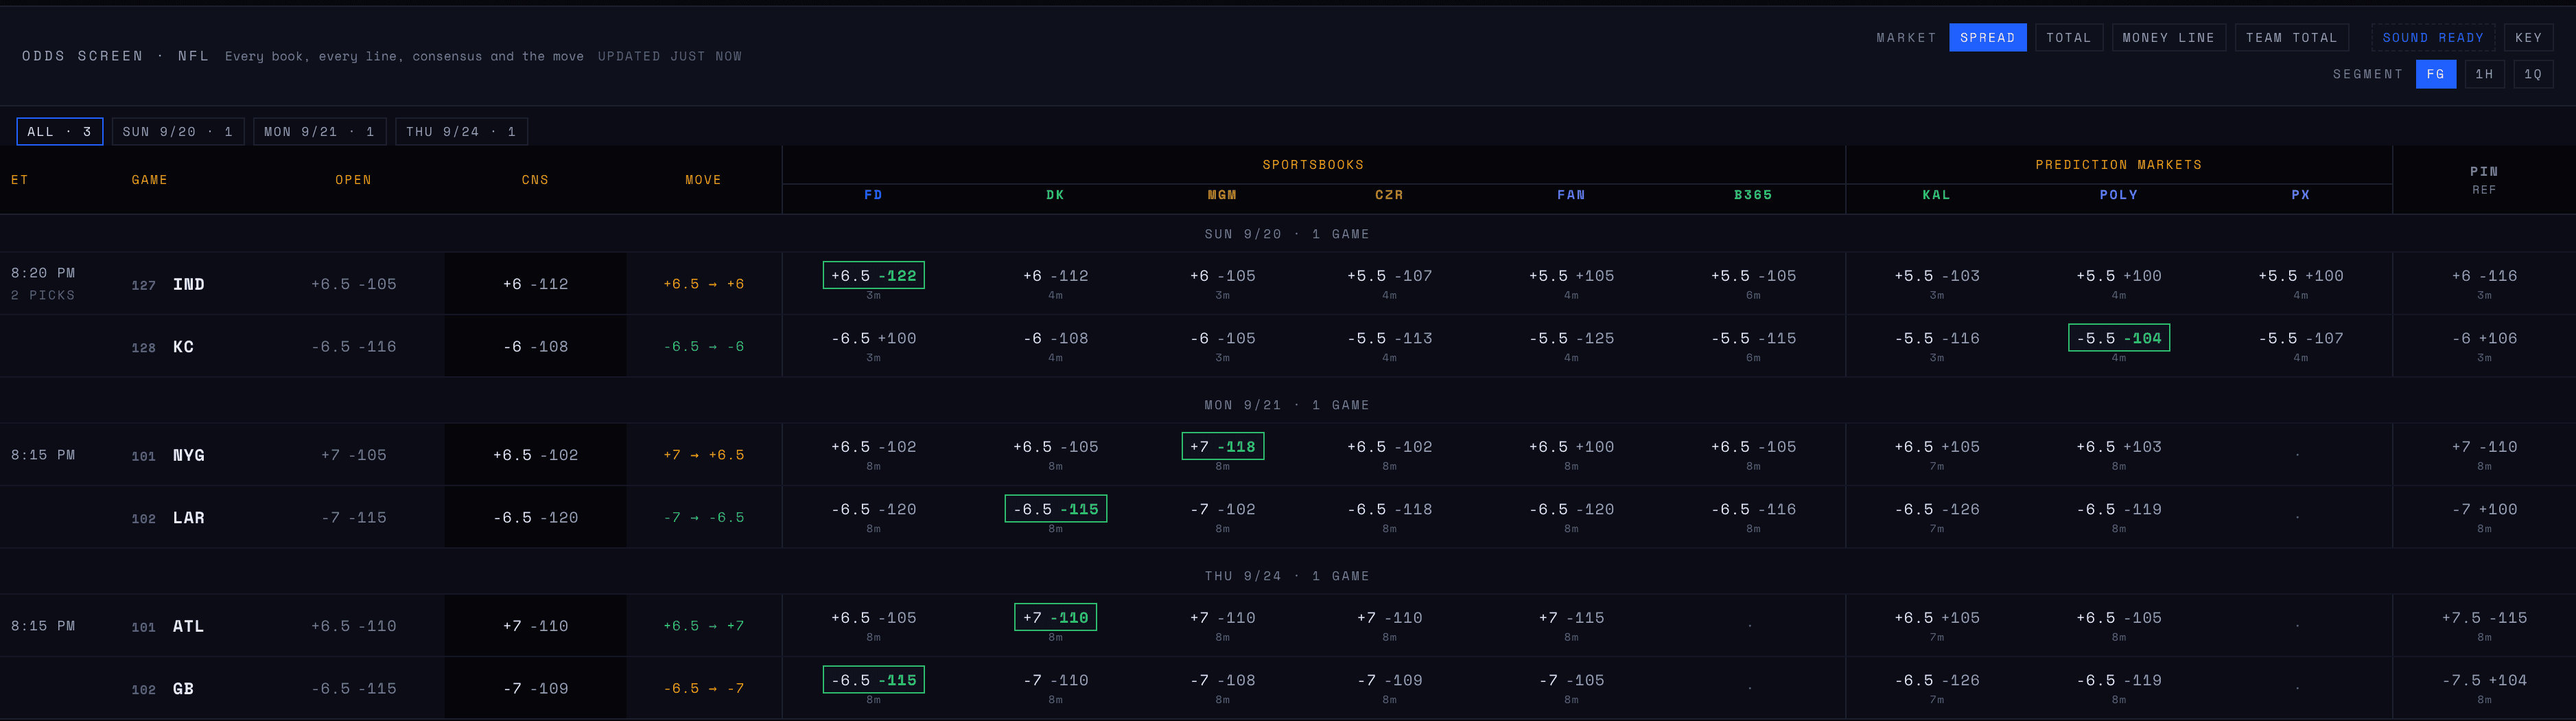Select highlighted FD -6.5 -115 GB line
2576x721 pixels.
873,680
